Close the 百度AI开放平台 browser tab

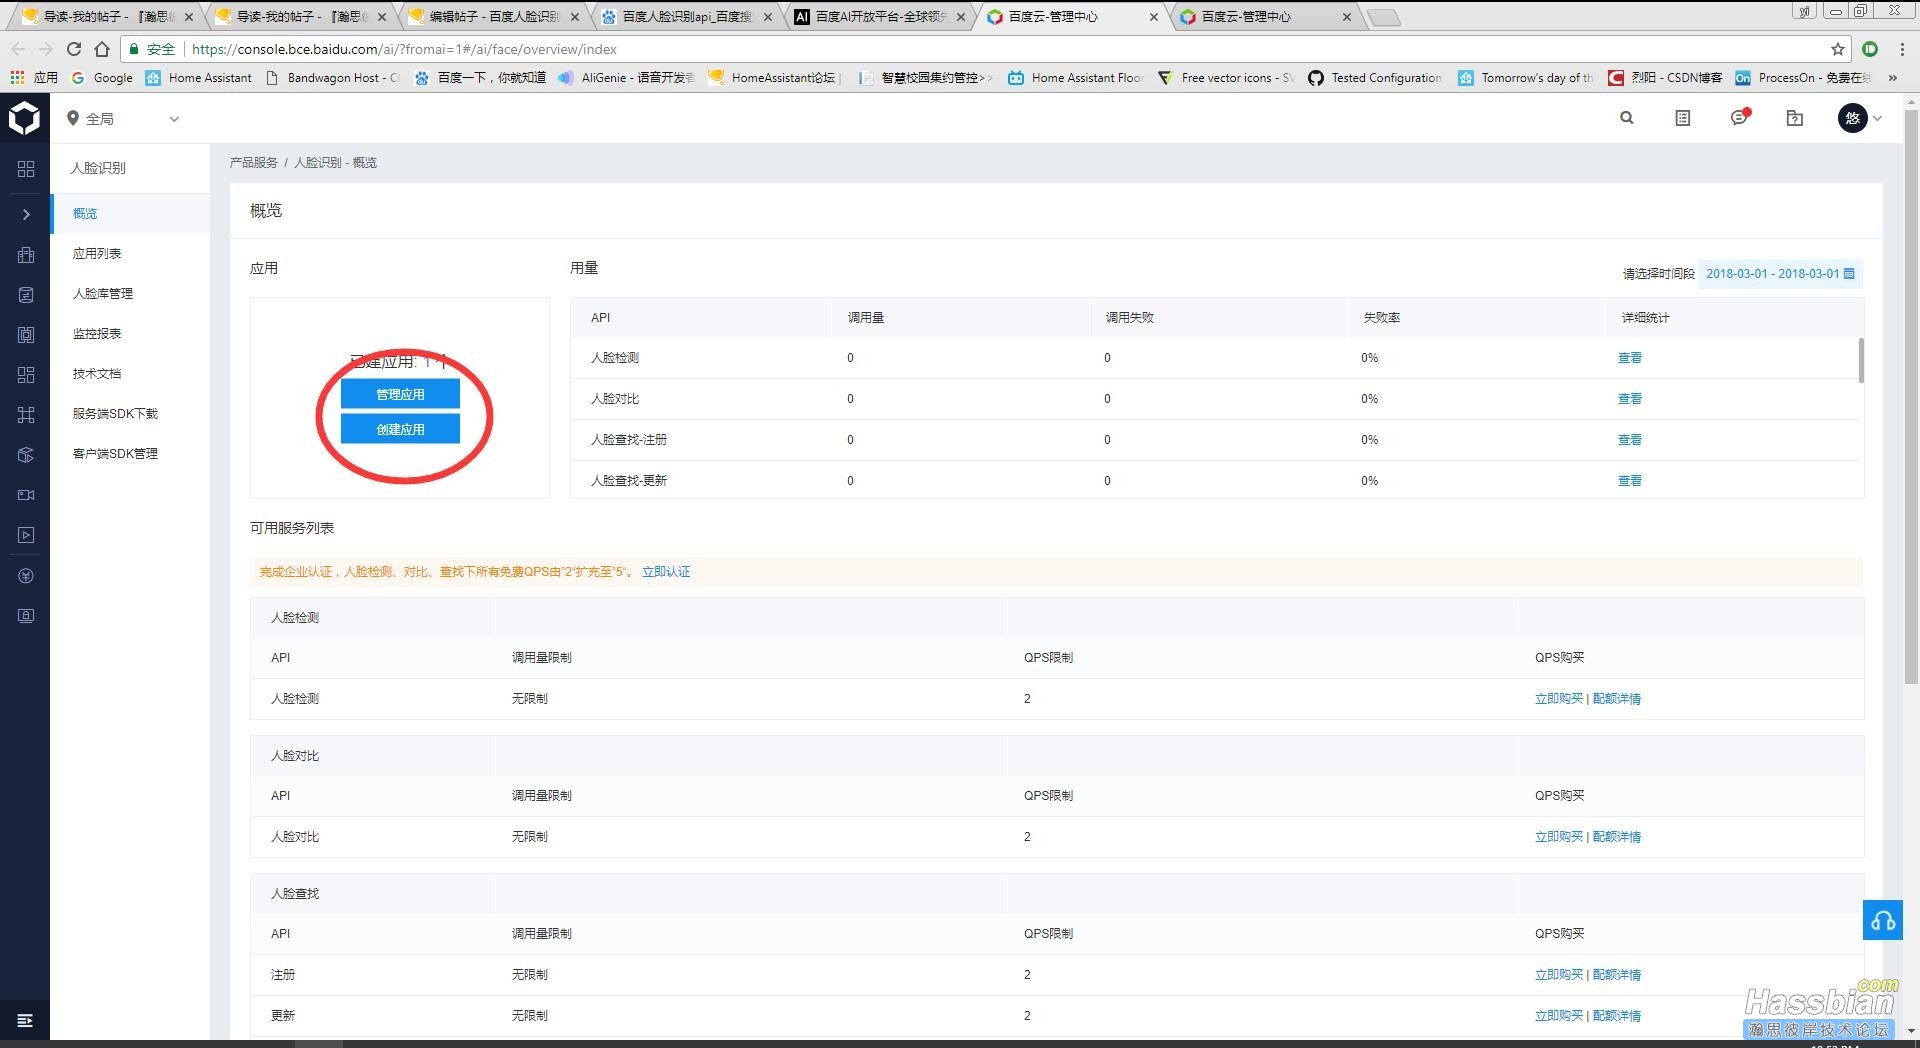coord(961,17)
